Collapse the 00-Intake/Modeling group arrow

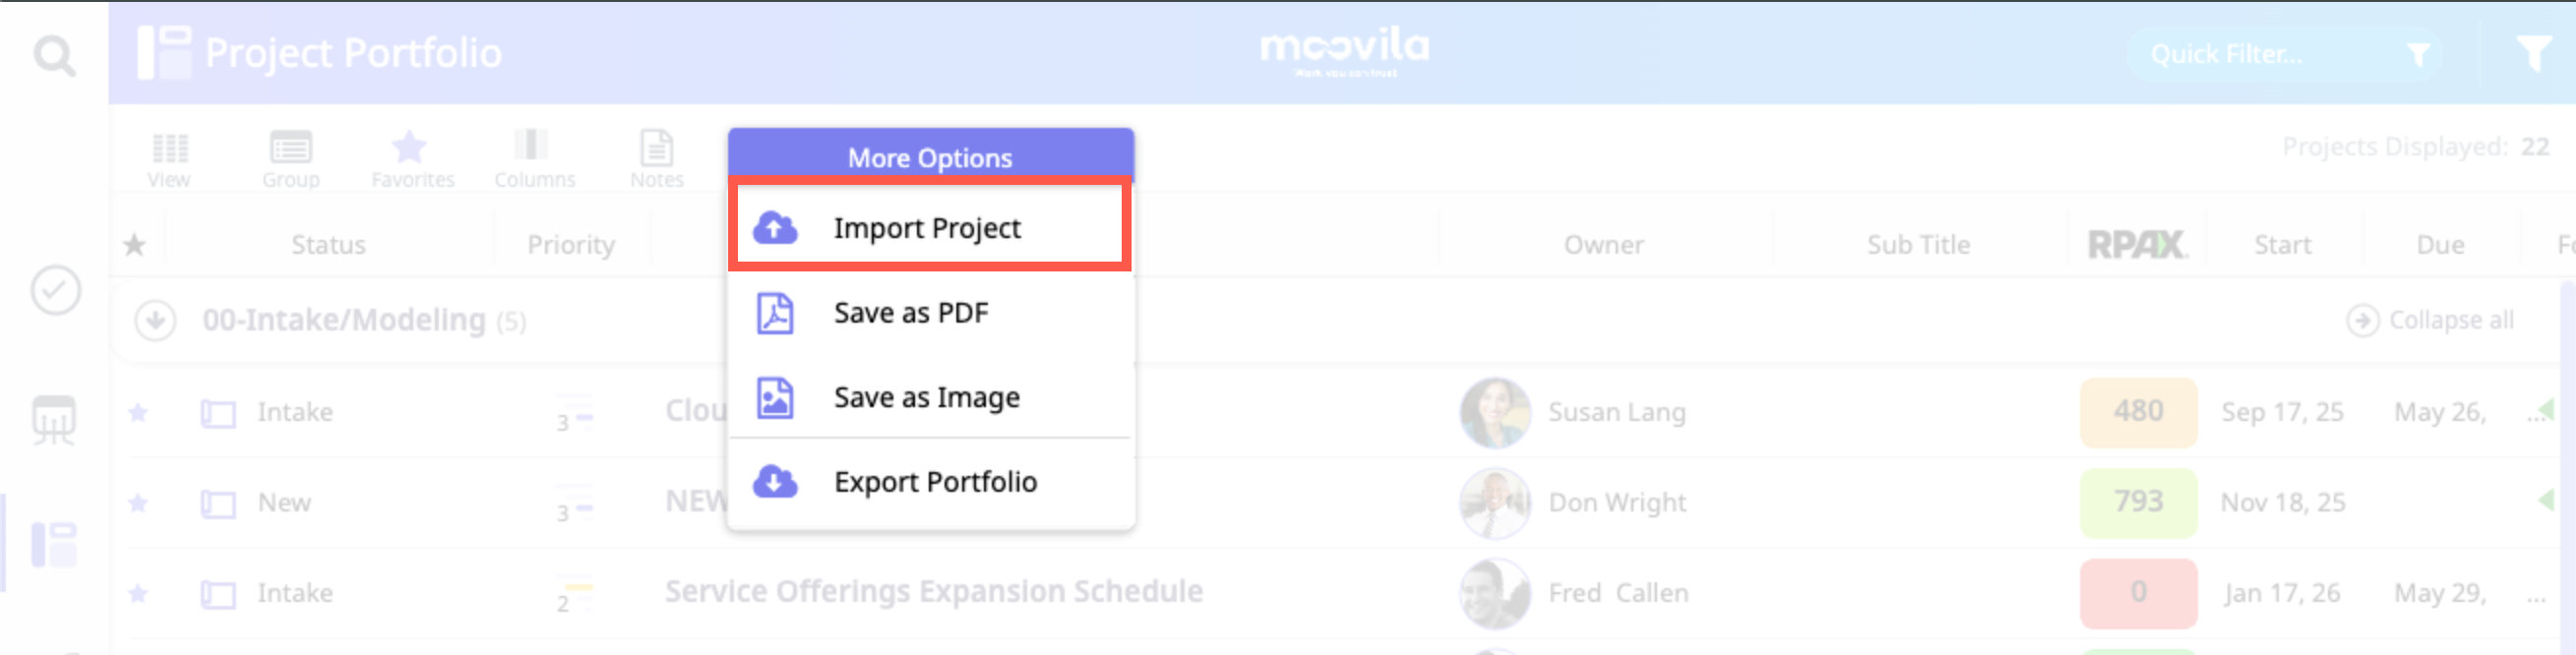click(x=156, y=321)
